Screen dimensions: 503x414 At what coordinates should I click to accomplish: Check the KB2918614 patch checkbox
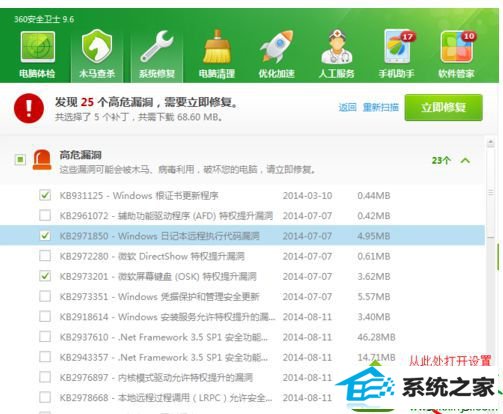pos(45,316)
